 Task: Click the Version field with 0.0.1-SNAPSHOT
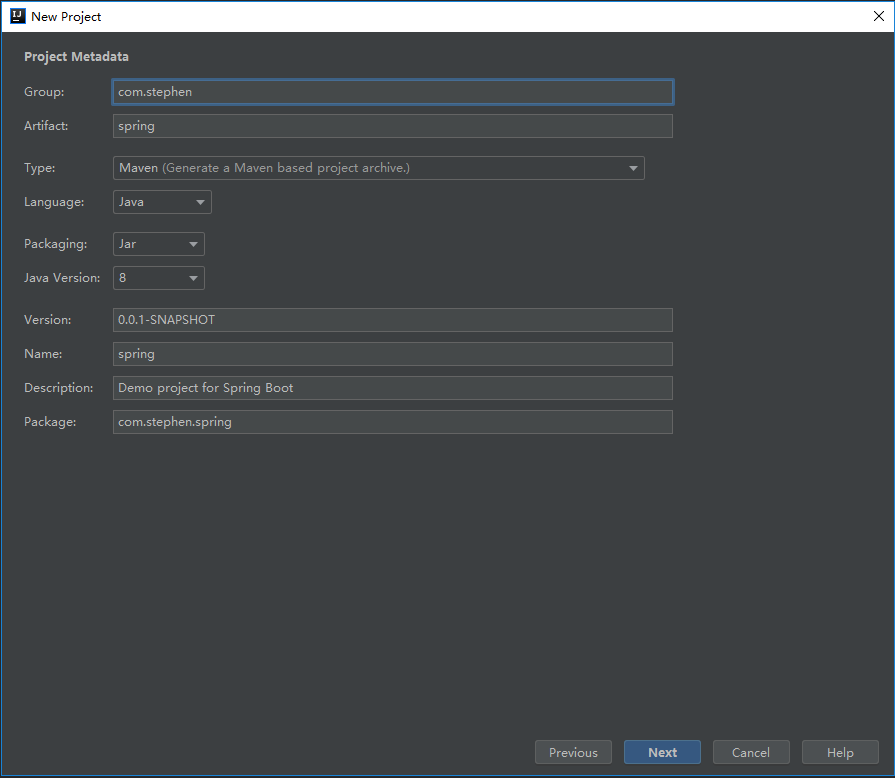(x=392, y=320)
